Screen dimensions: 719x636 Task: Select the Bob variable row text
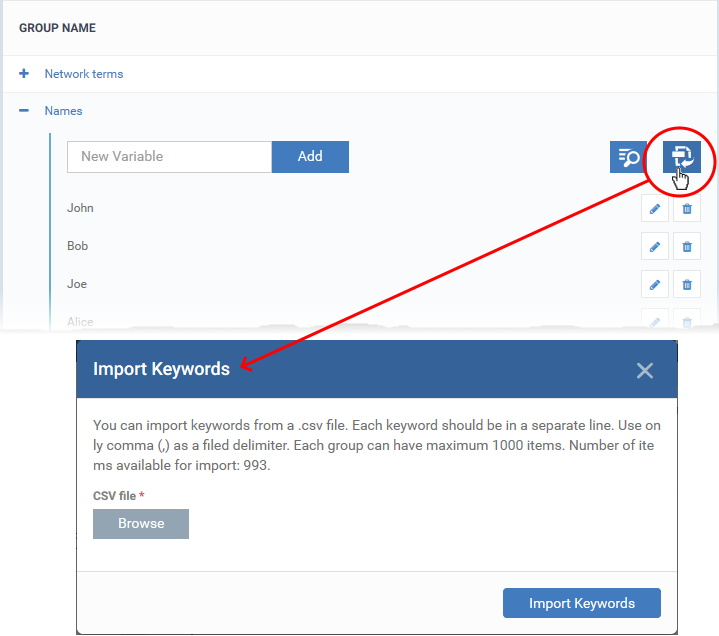click(77, 246)
